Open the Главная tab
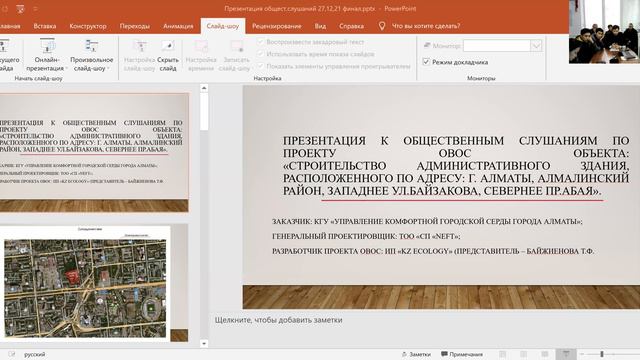 pyautogui.click(x=10, y=26)
